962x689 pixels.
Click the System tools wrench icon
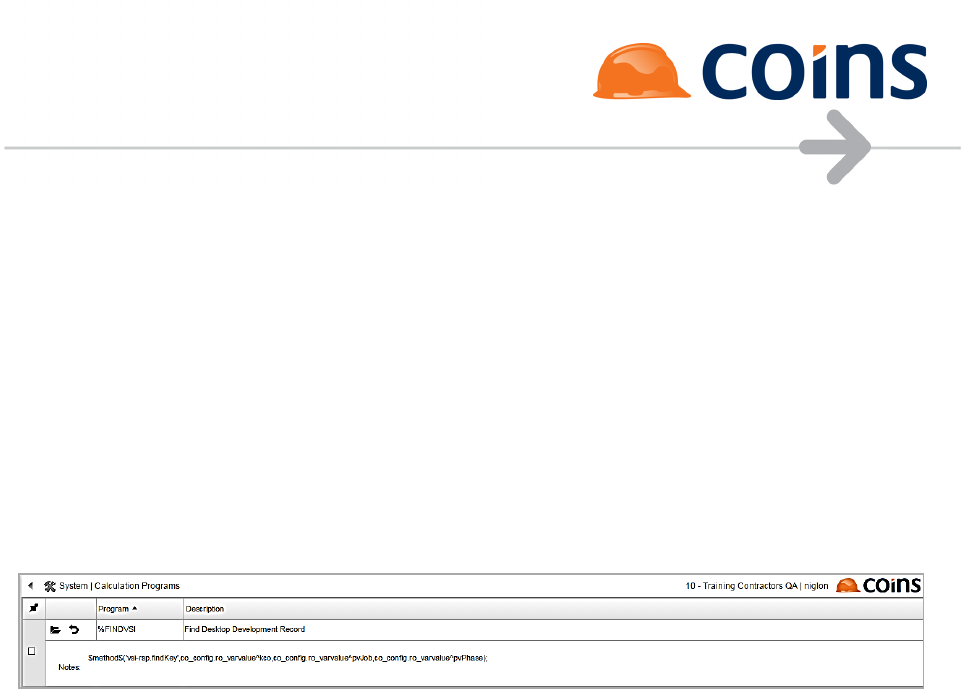[50, 587]
